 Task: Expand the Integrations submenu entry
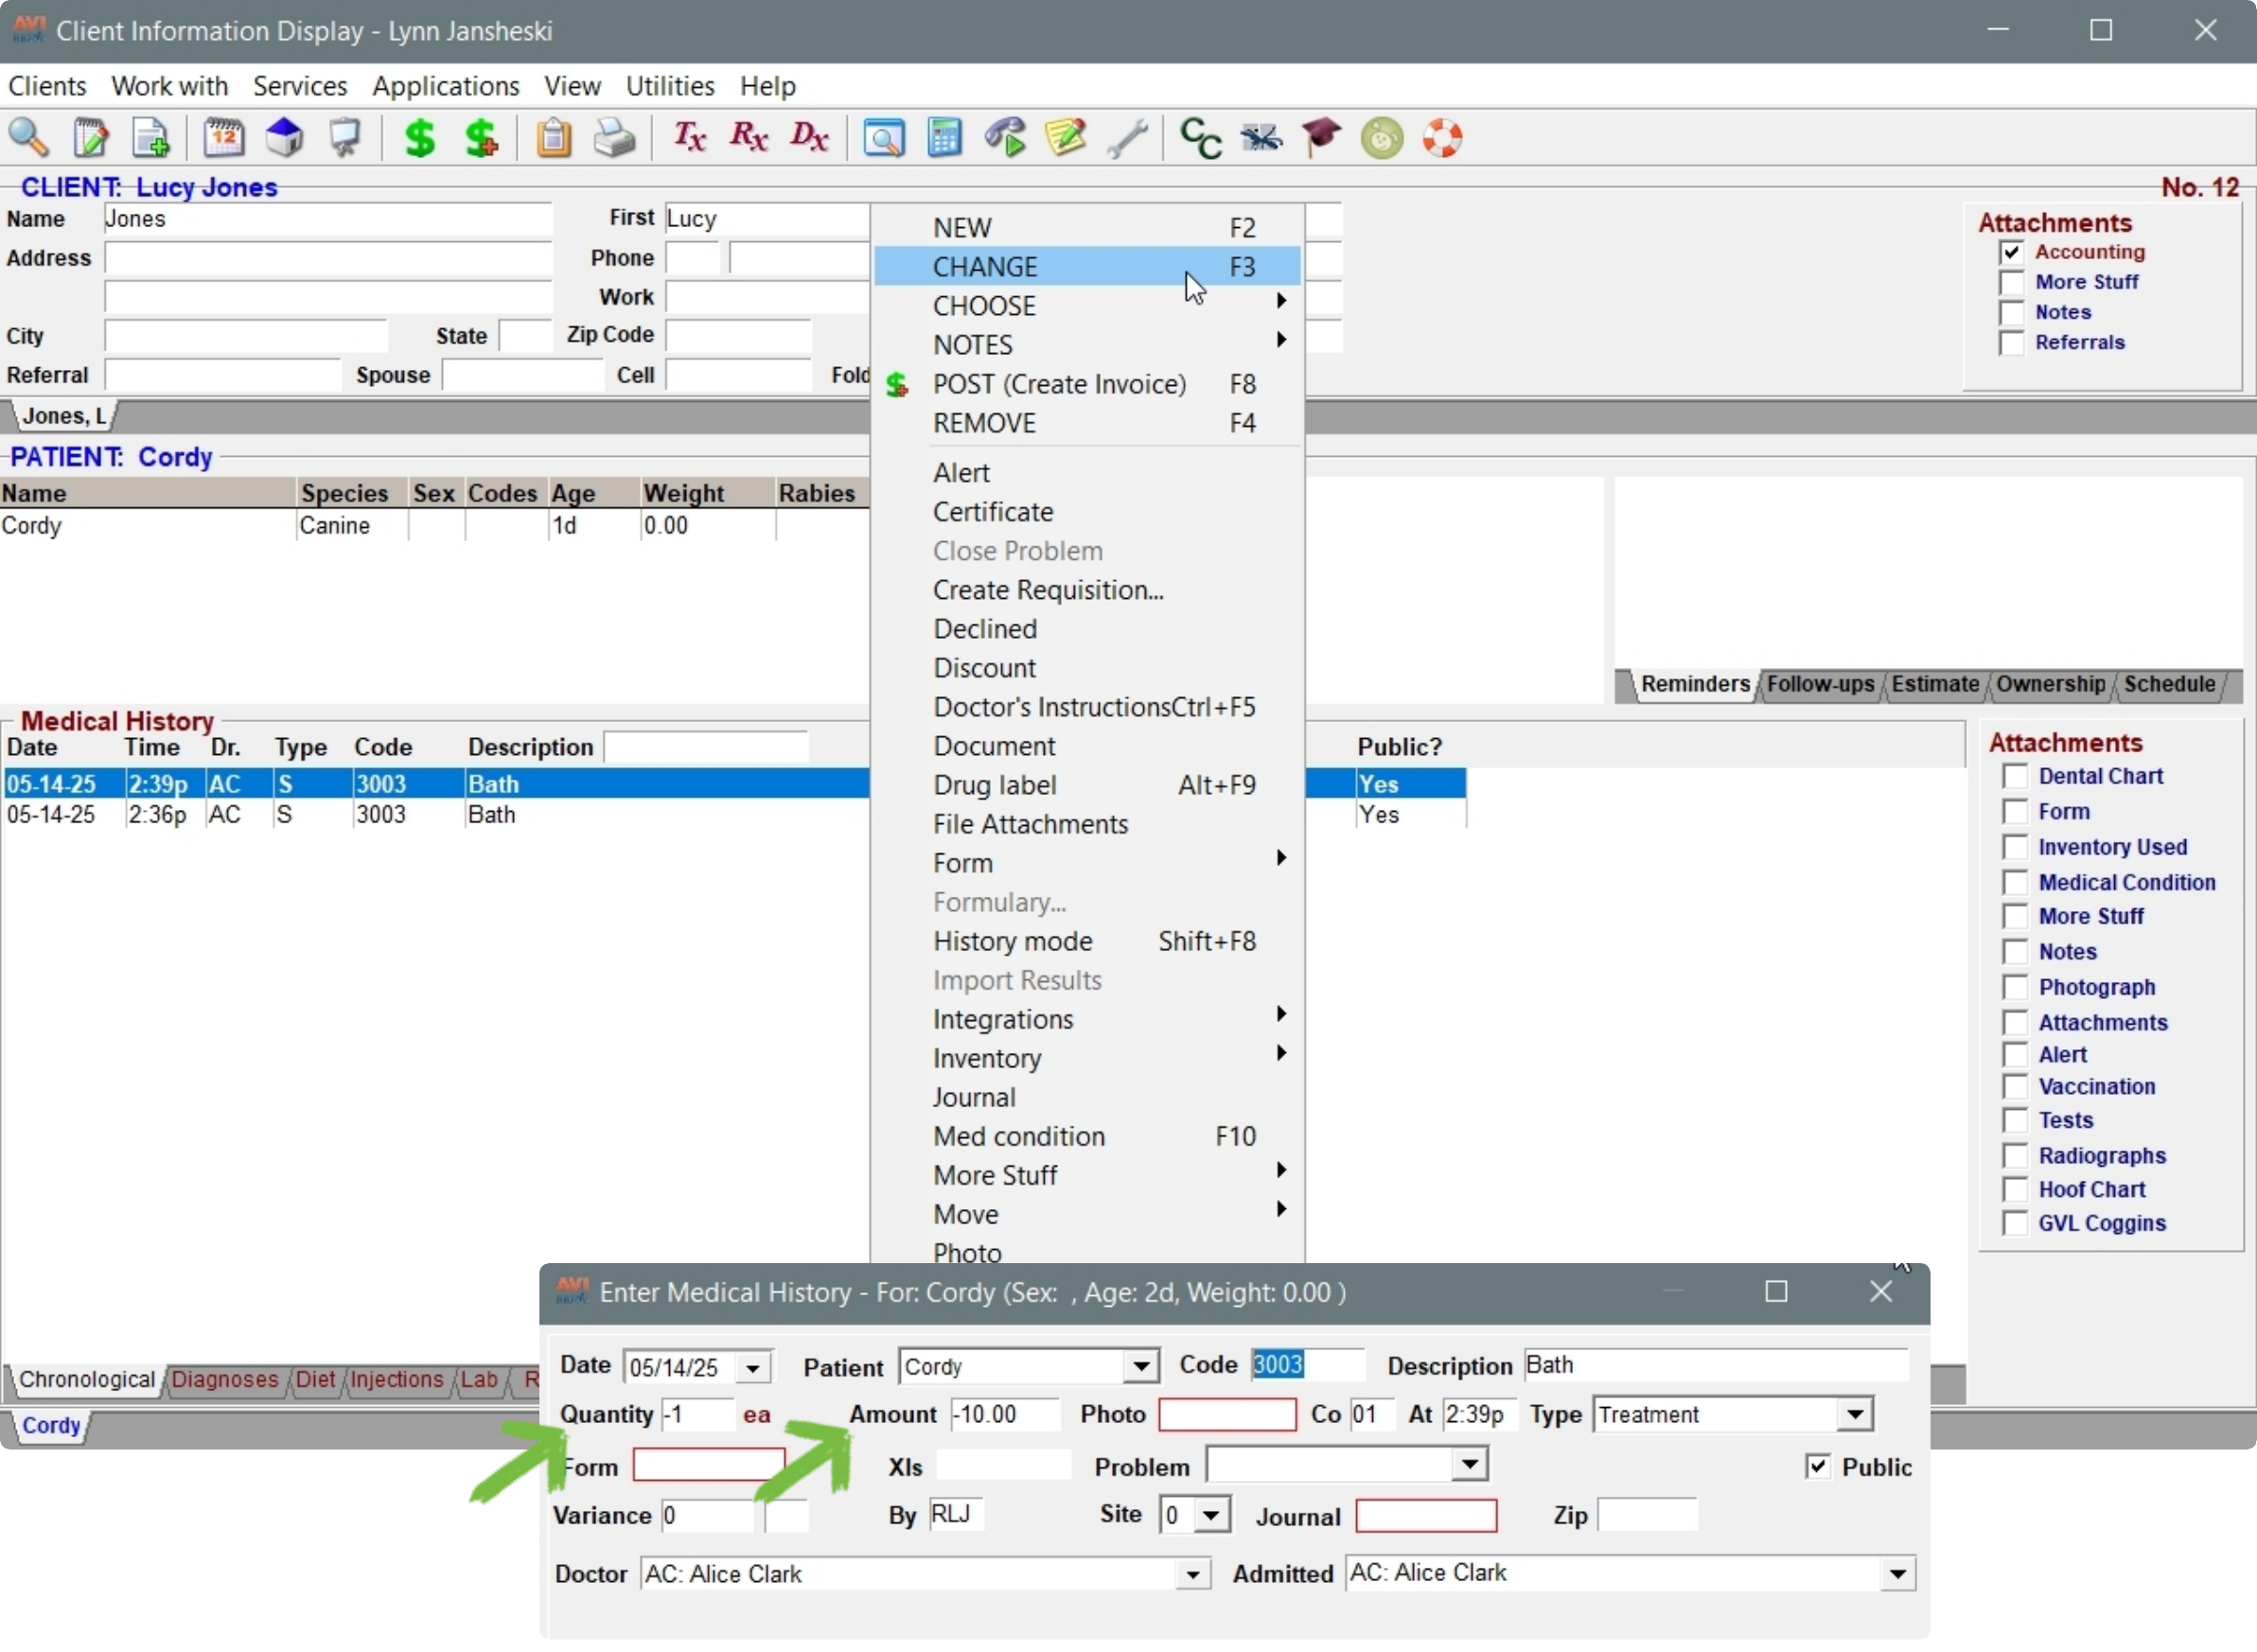click(x=1087, y=1019)
